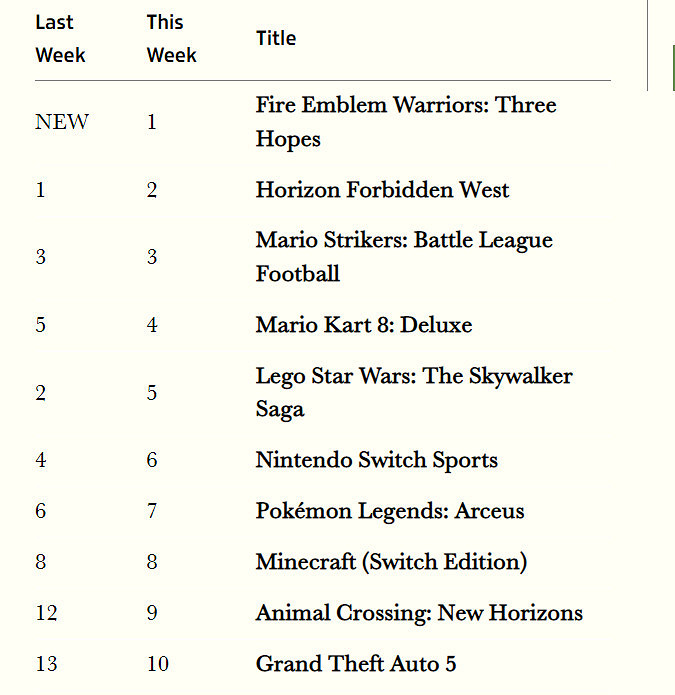The height and width of the screenshot is (695, 675).
Task: Select the Nintendo Switch Sports title
Action: [x=376, y=461]
